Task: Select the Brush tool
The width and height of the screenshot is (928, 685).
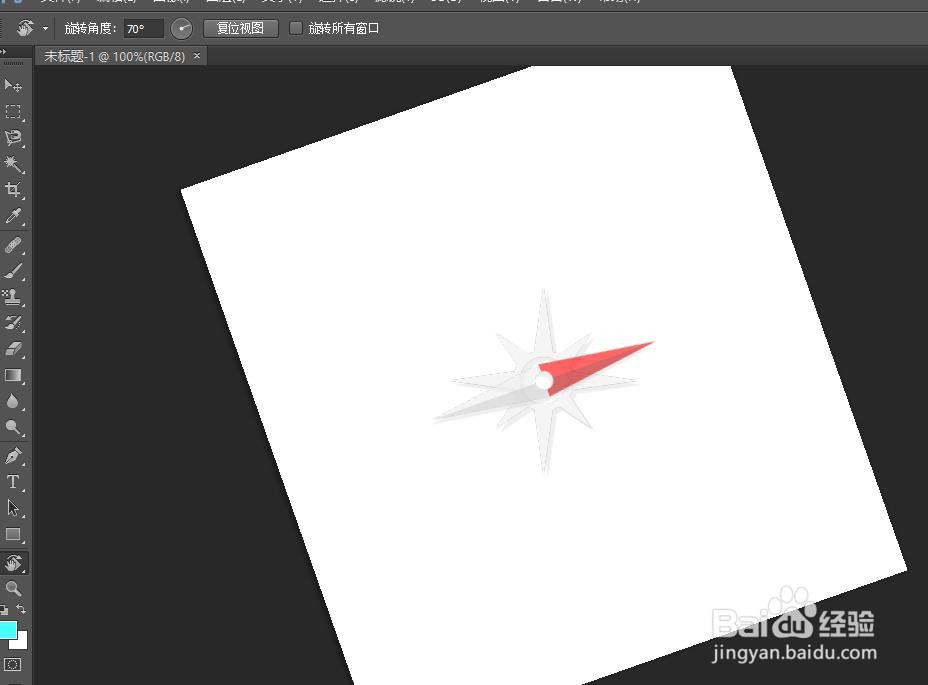Action: click(14, 270)
